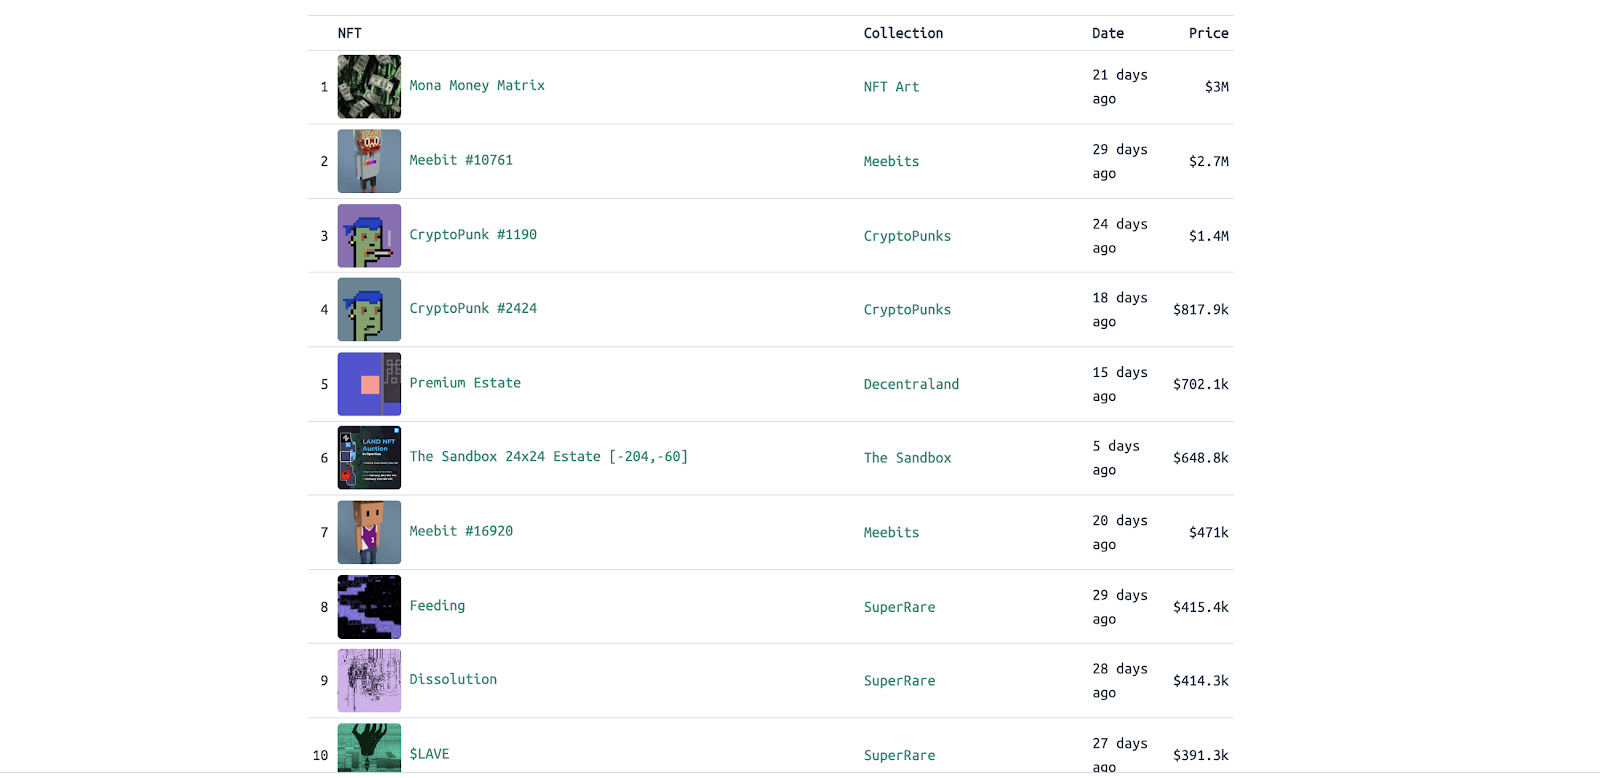Visit CryptoPunks collection in CryptoPunk #1190 row
1600x778 pixels.
coord(908,236)
